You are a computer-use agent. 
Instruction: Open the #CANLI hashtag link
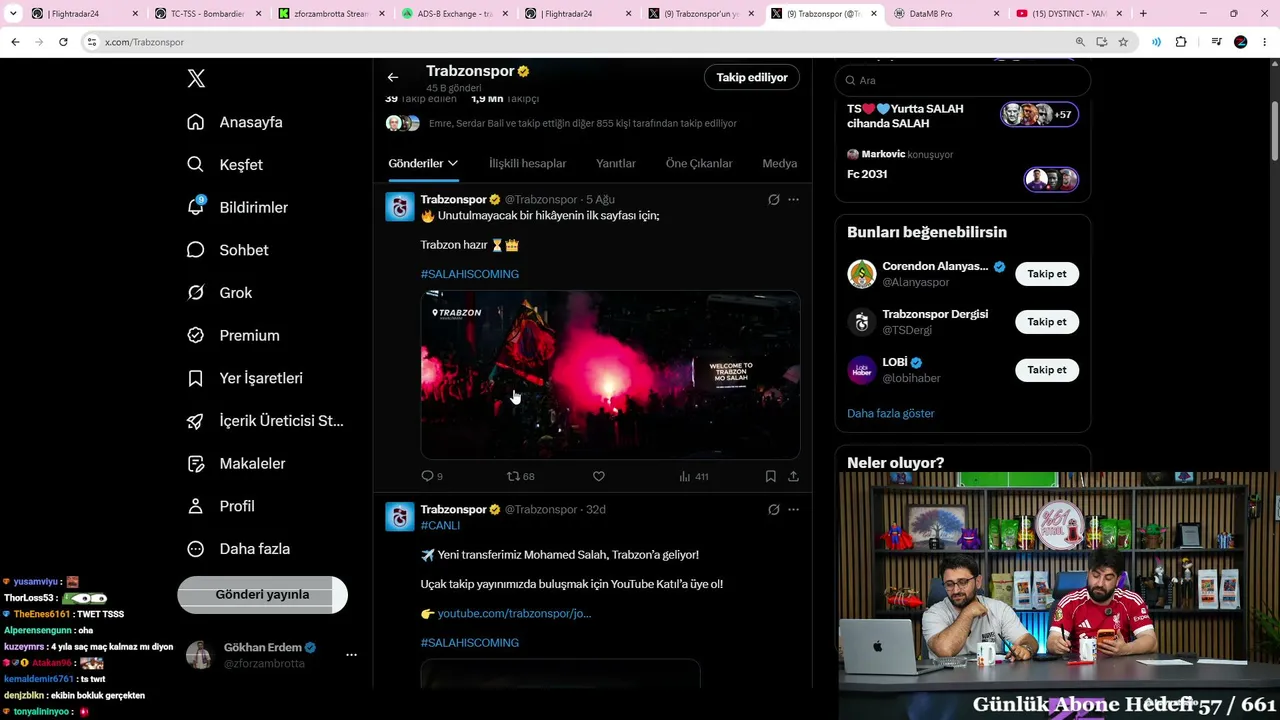coord(440,525)
